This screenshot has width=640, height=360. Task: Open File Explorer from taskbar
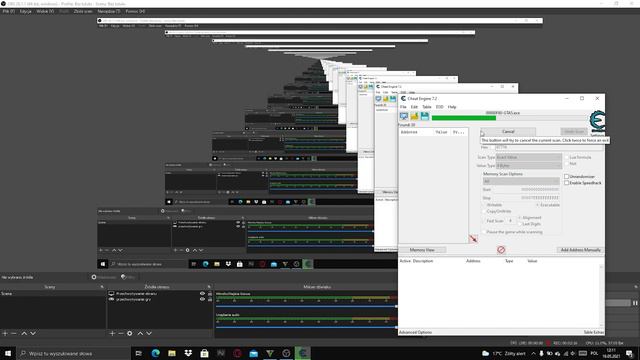tap(172, 353)
